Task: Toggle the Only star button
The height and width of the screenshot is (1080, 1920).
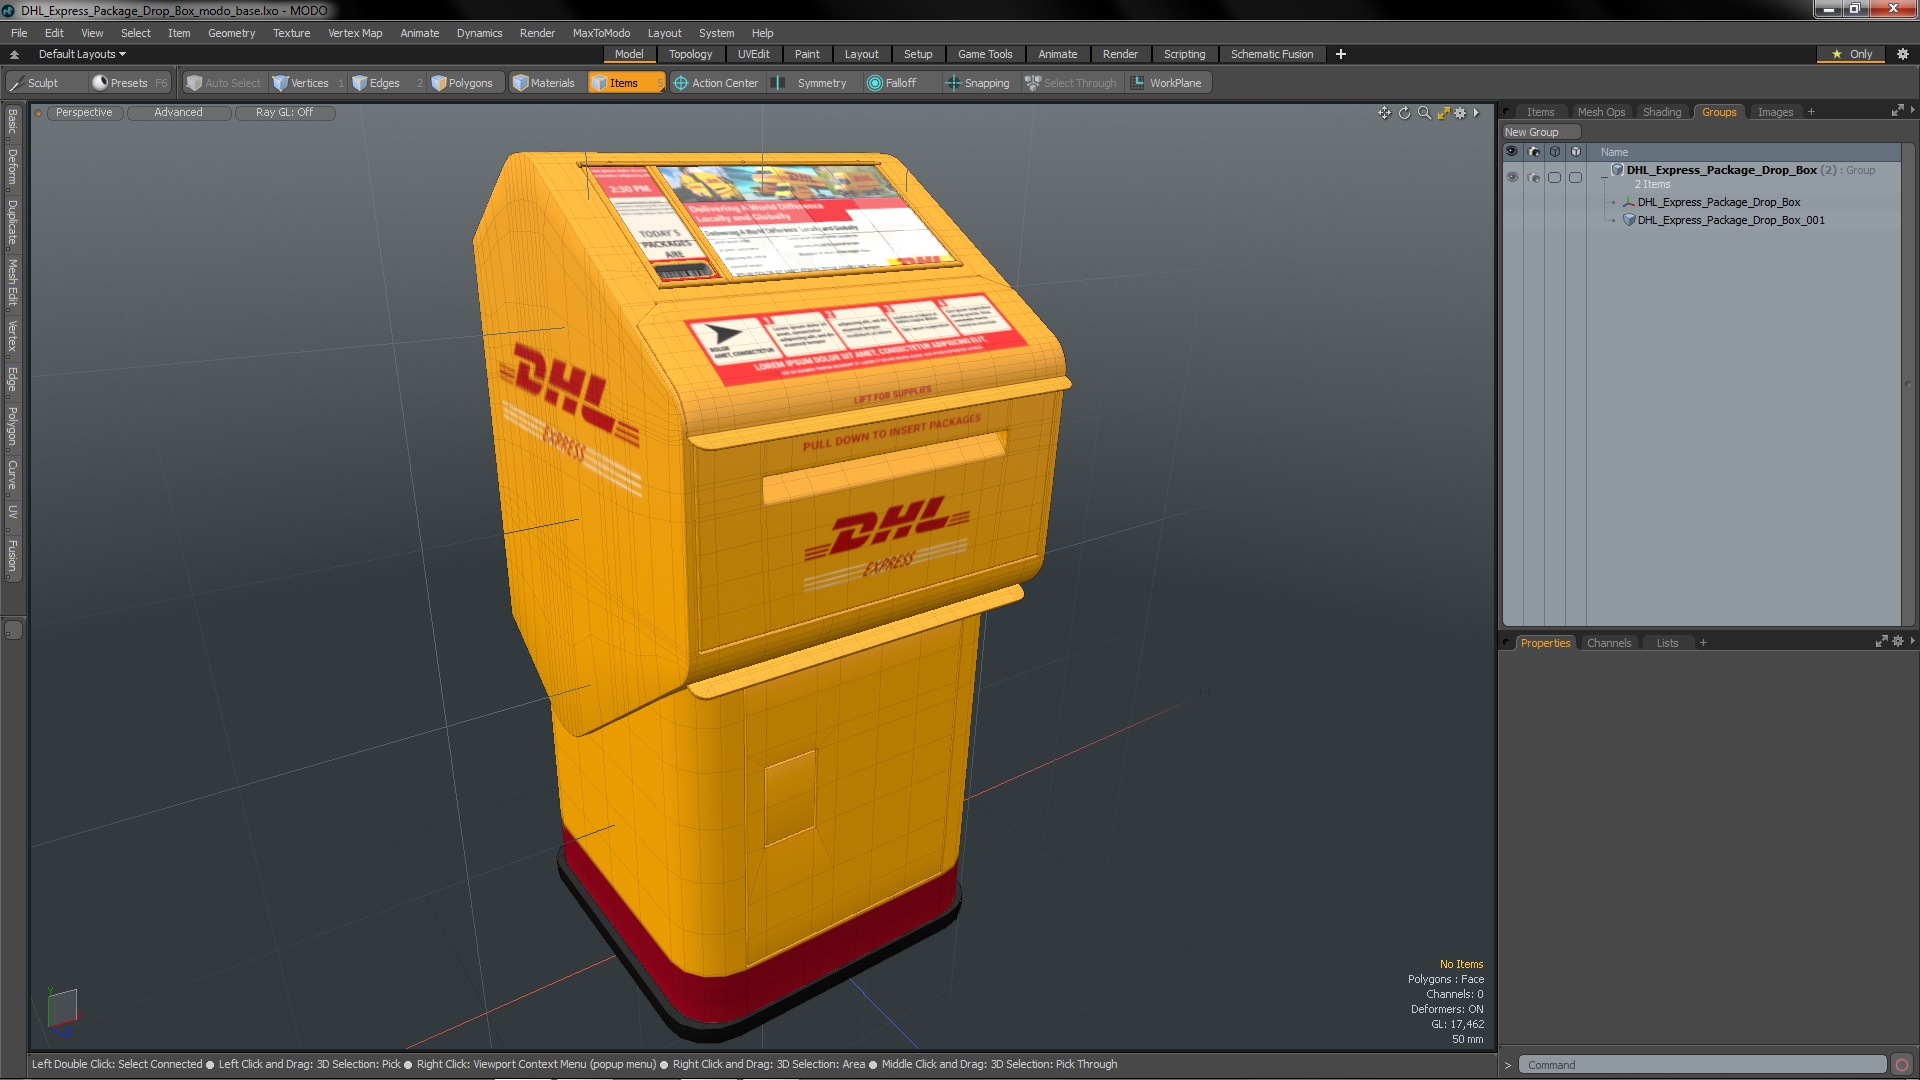Action: click(x=1852, y=54)
